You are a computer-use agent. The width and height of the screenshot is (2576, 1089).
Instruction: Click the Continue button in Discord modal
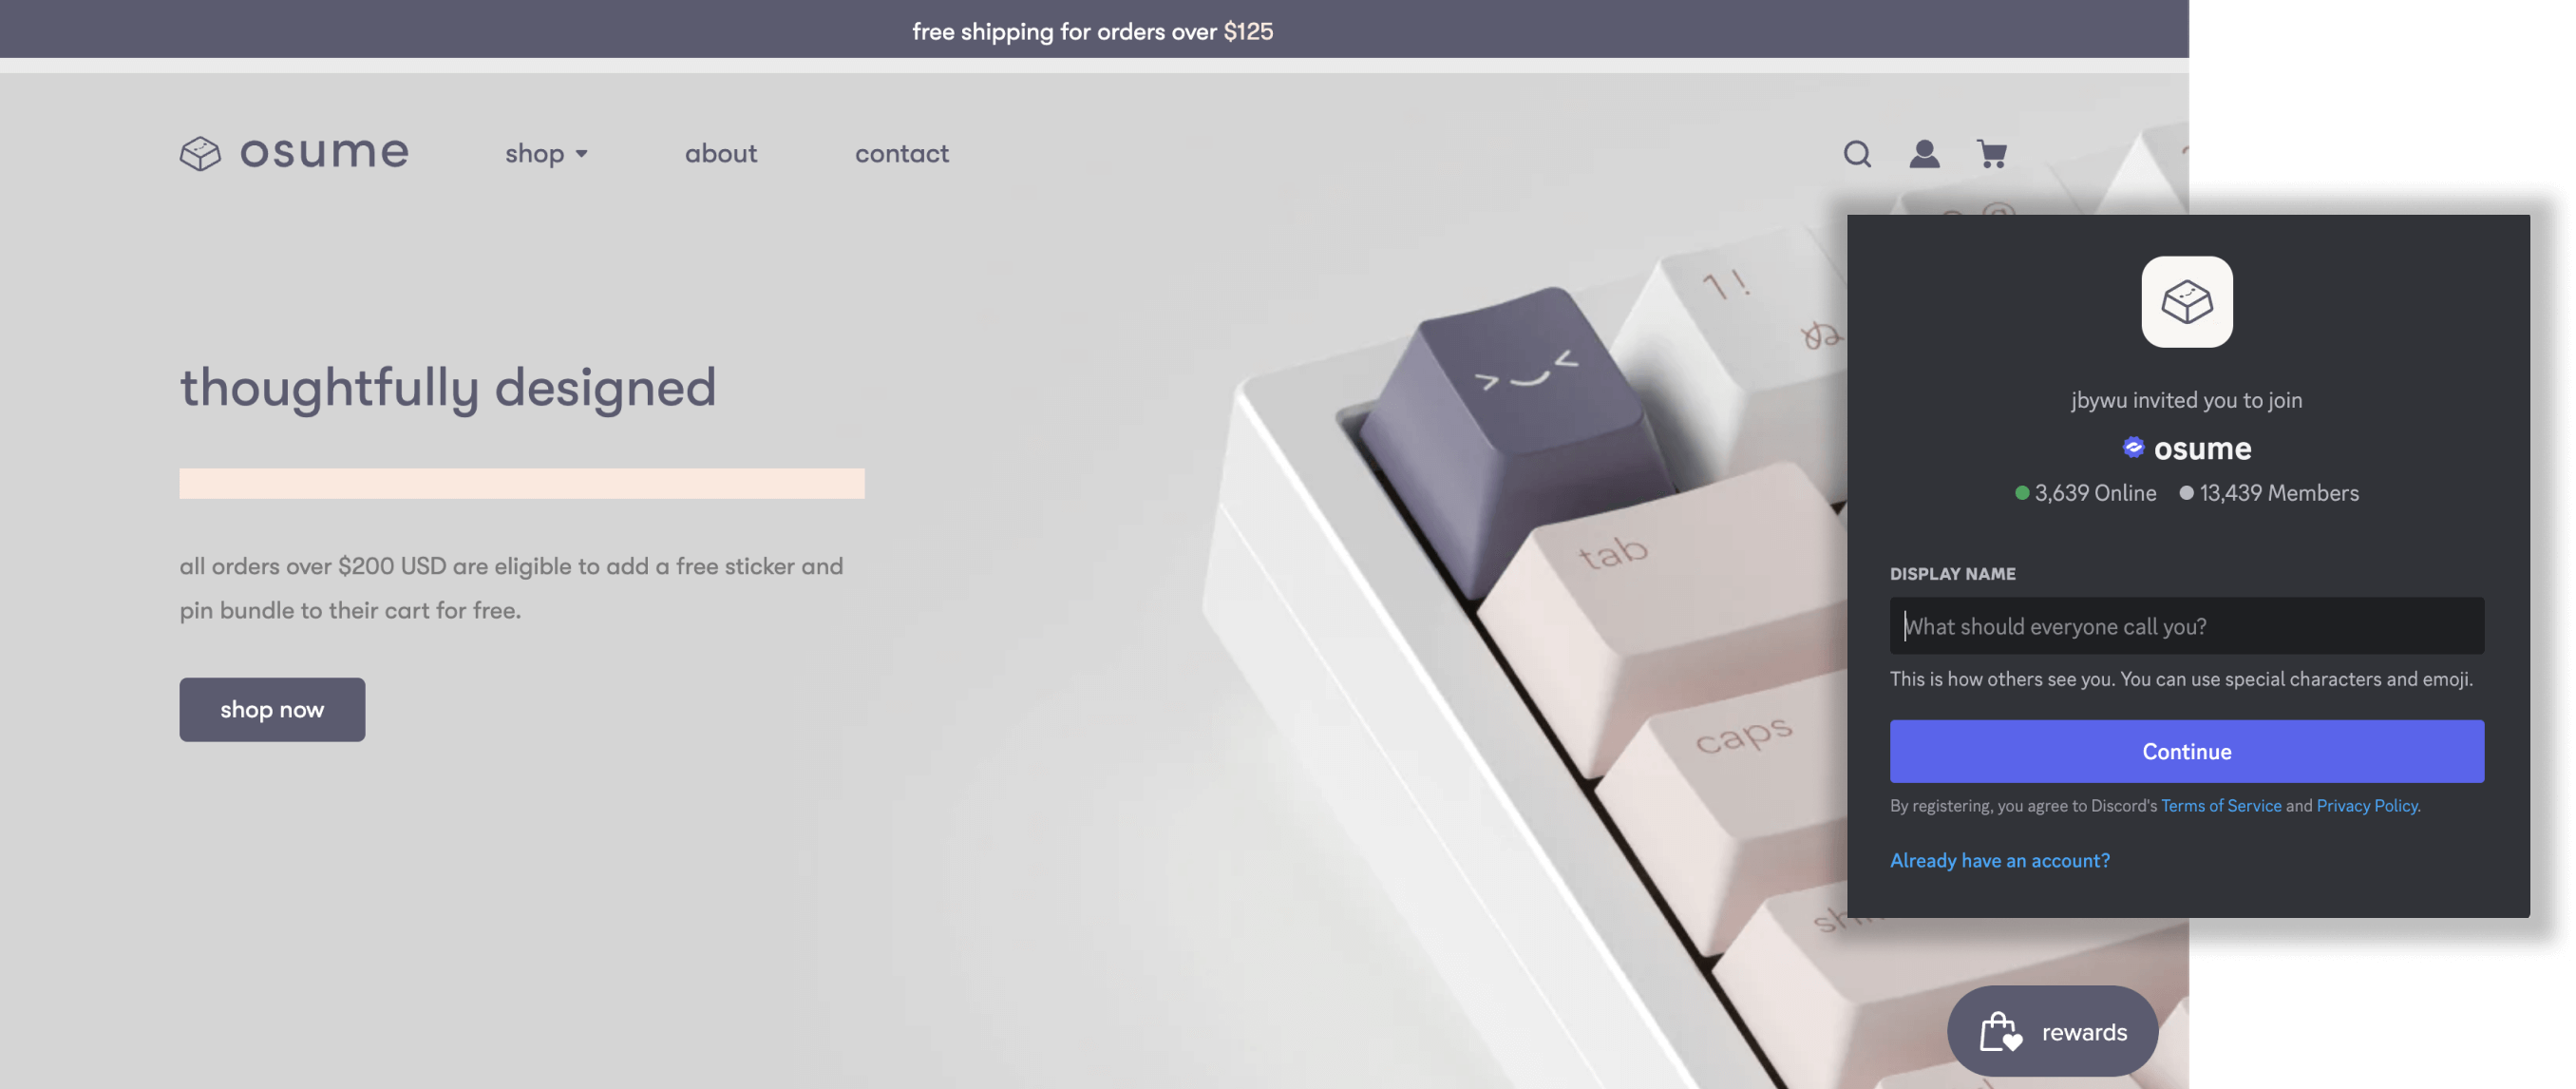(2185, 751)
